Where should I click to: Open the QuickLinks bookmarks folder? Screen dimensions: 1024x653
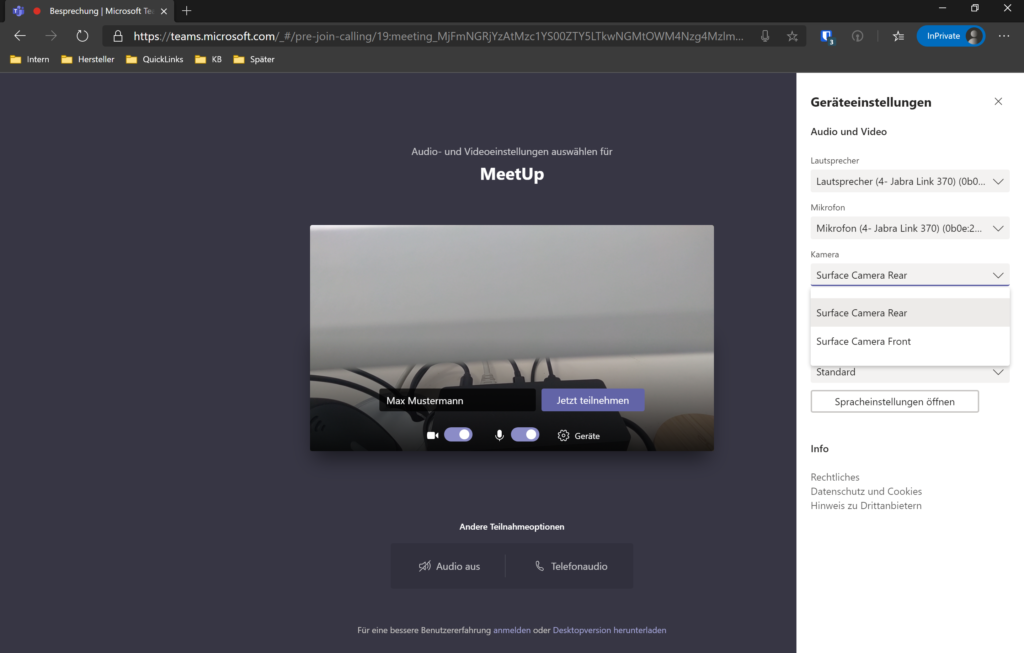155,59
